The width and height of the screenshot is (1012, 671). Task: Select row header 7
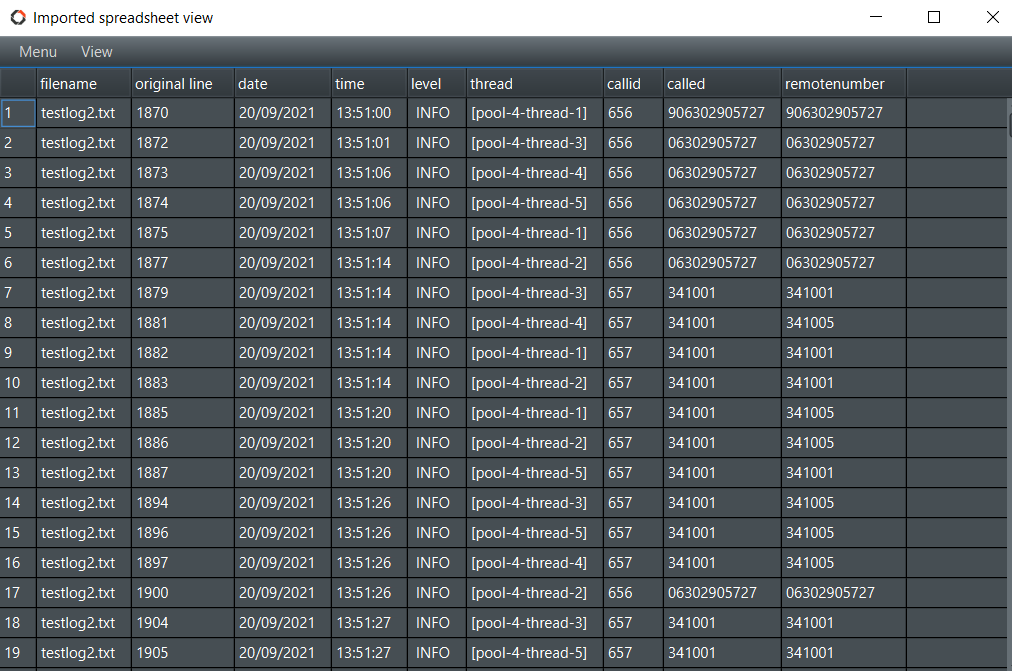[18, 293]
